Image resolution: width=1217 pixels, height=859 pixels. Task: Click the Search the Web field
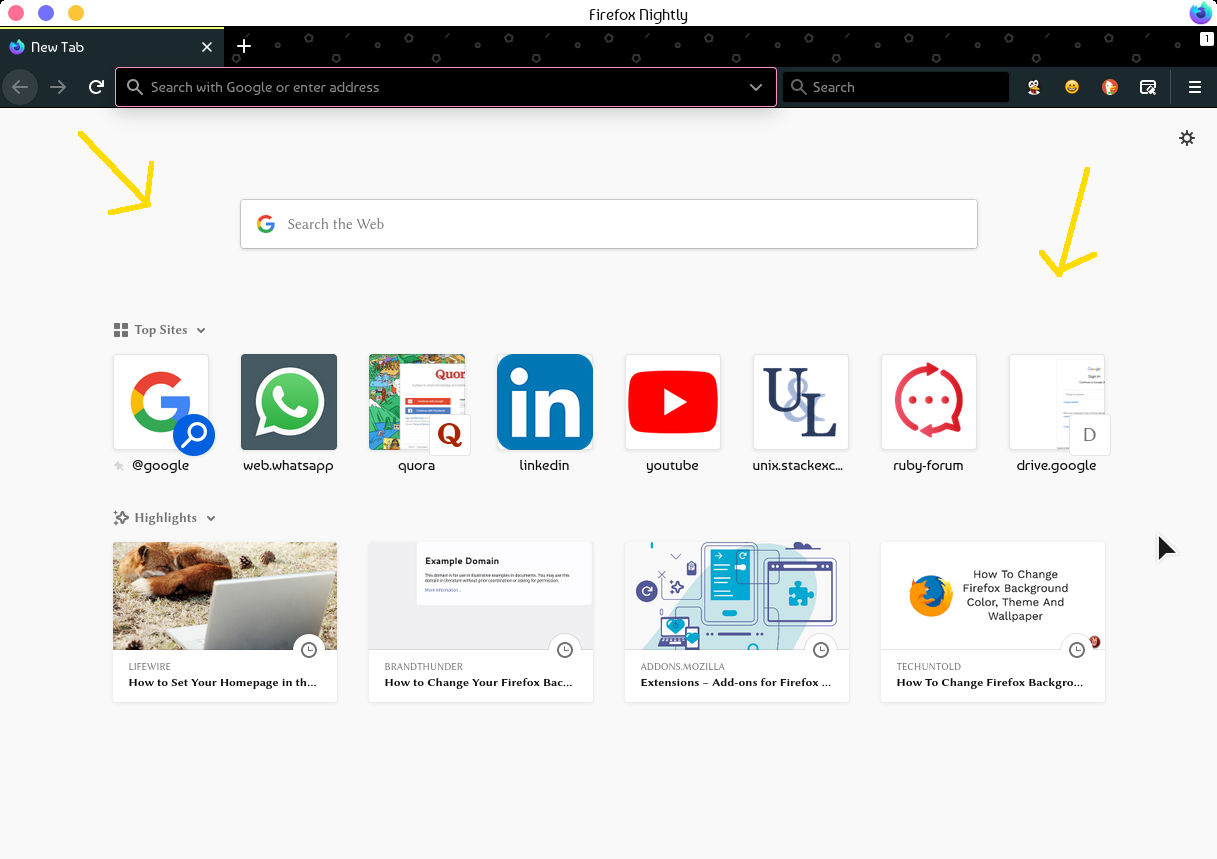[608, 224]
